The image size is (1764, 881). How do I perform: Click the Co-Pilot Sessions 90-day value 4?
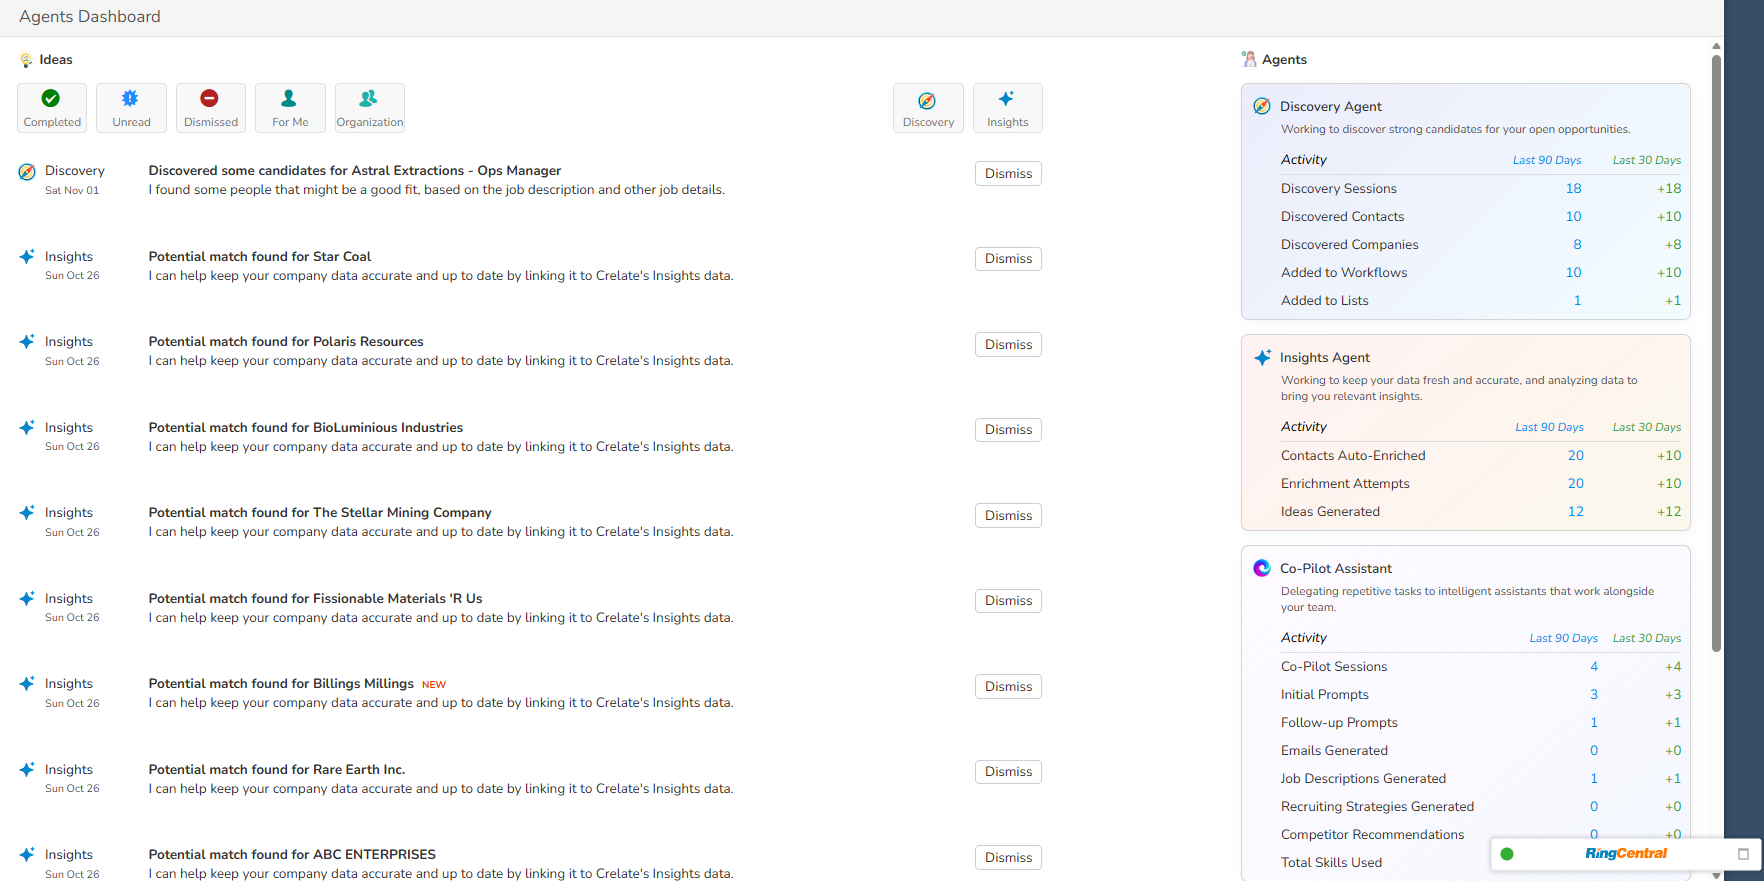tap(1594, 667)
